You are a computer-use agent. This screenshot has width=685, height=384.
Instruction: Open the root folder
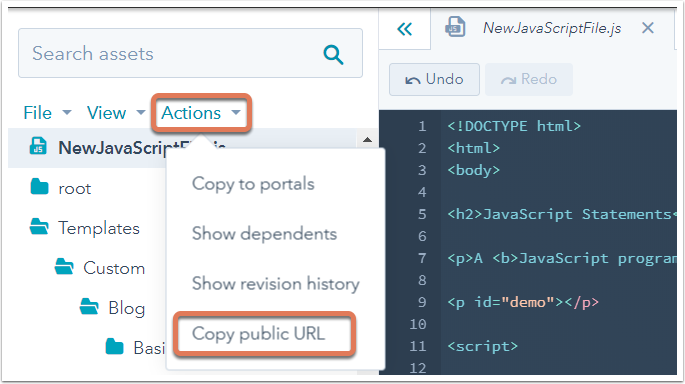pyautogui.click(x=75, y=188)
